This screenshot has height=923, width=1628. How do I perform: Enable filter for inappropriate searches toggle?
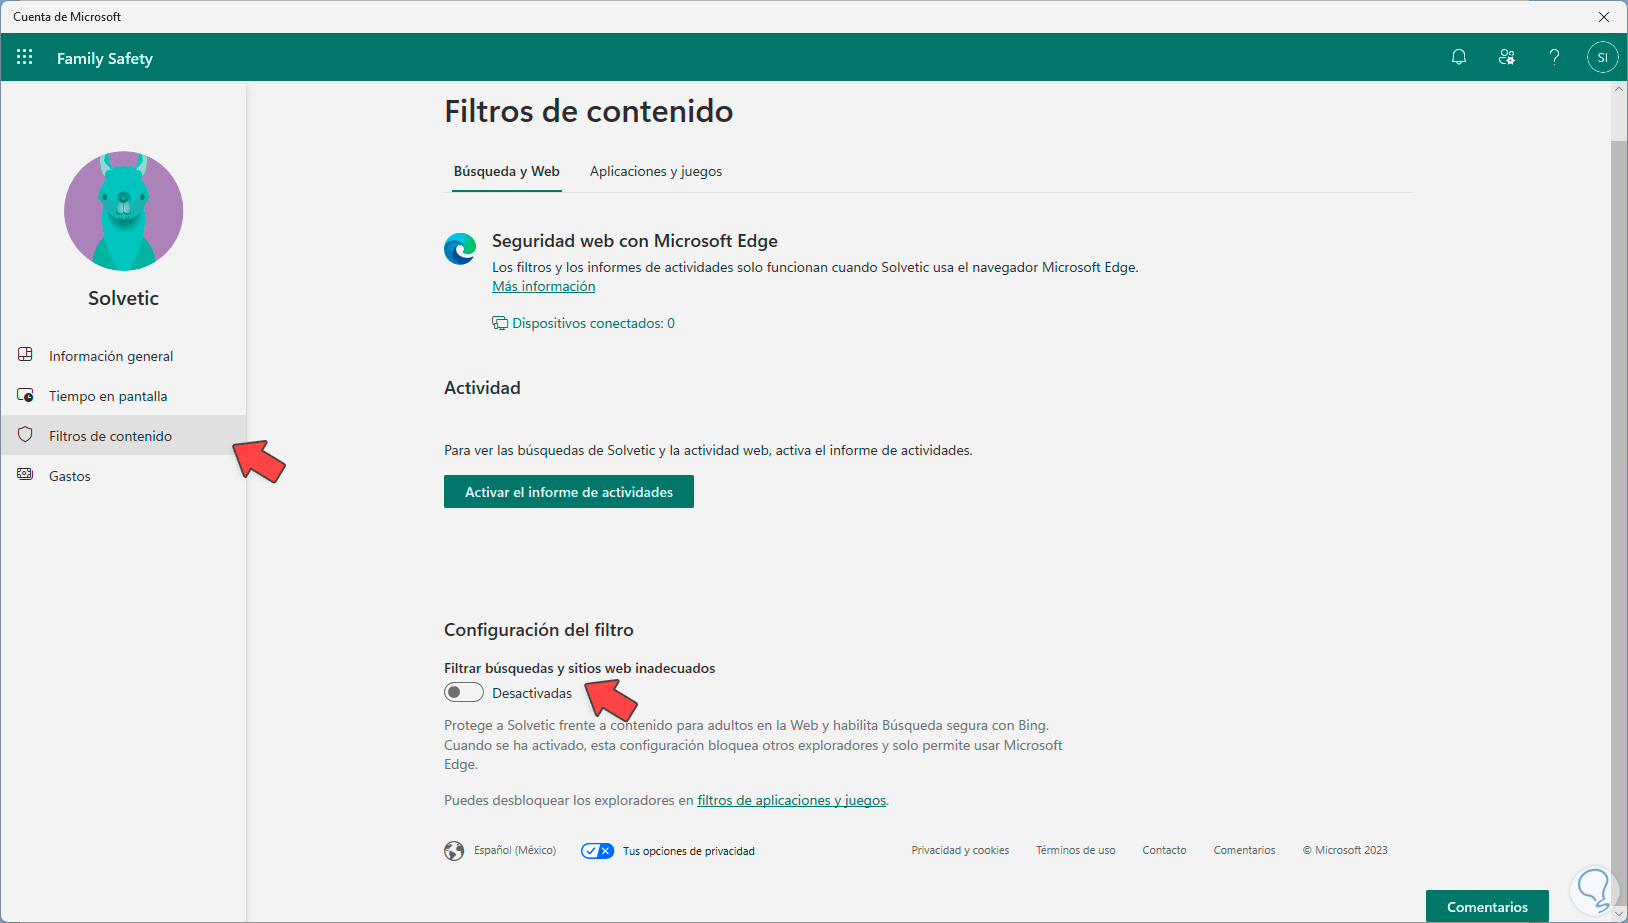pos(464,692)
